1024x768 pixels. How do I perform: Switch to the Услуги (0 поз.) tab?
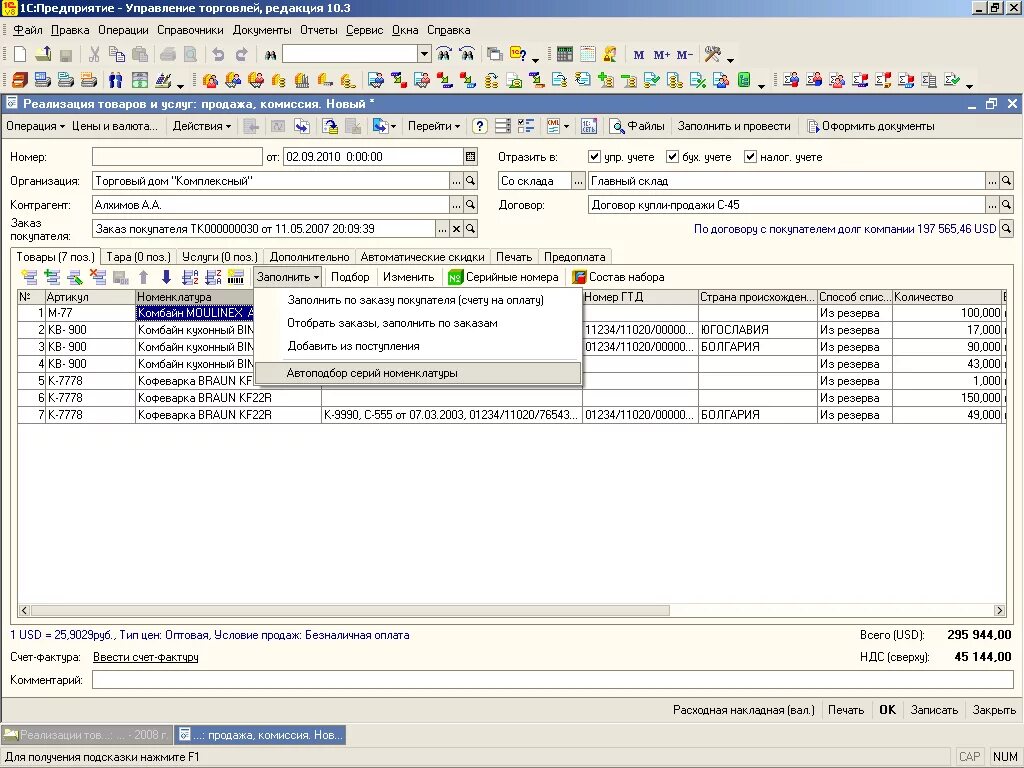pos(219,257)
